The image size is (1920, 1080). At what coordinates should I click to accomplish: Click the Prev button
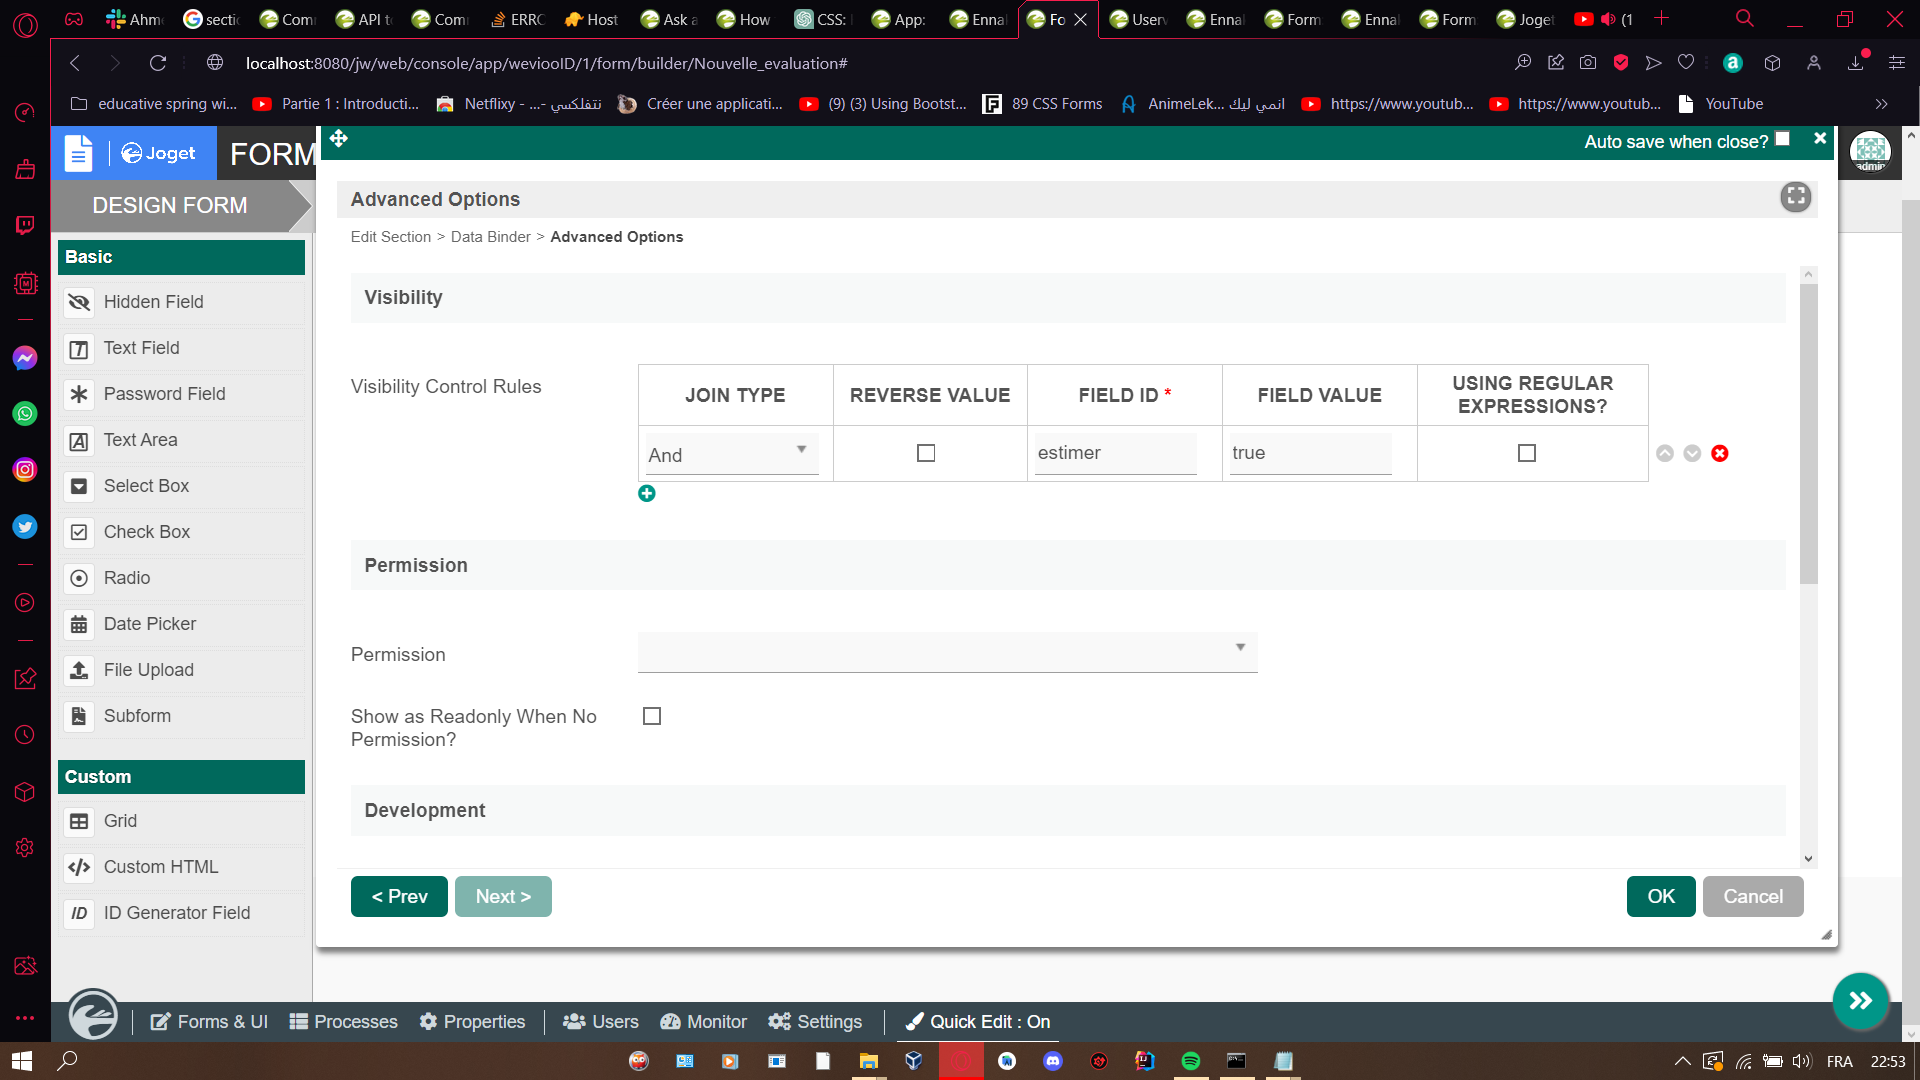[x=399, y=896]
